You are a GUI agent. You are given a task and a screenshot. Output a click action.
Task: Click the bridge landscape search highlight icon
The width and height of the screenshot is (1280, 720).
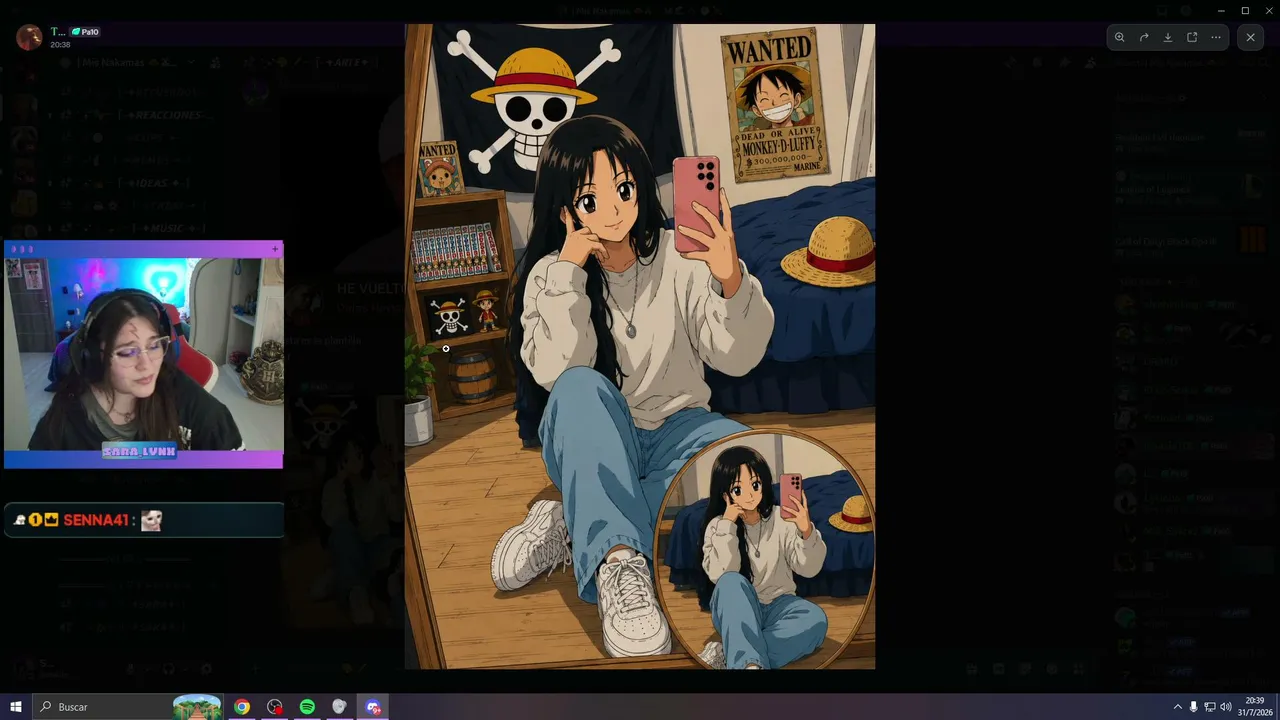(x=197, y=707)
